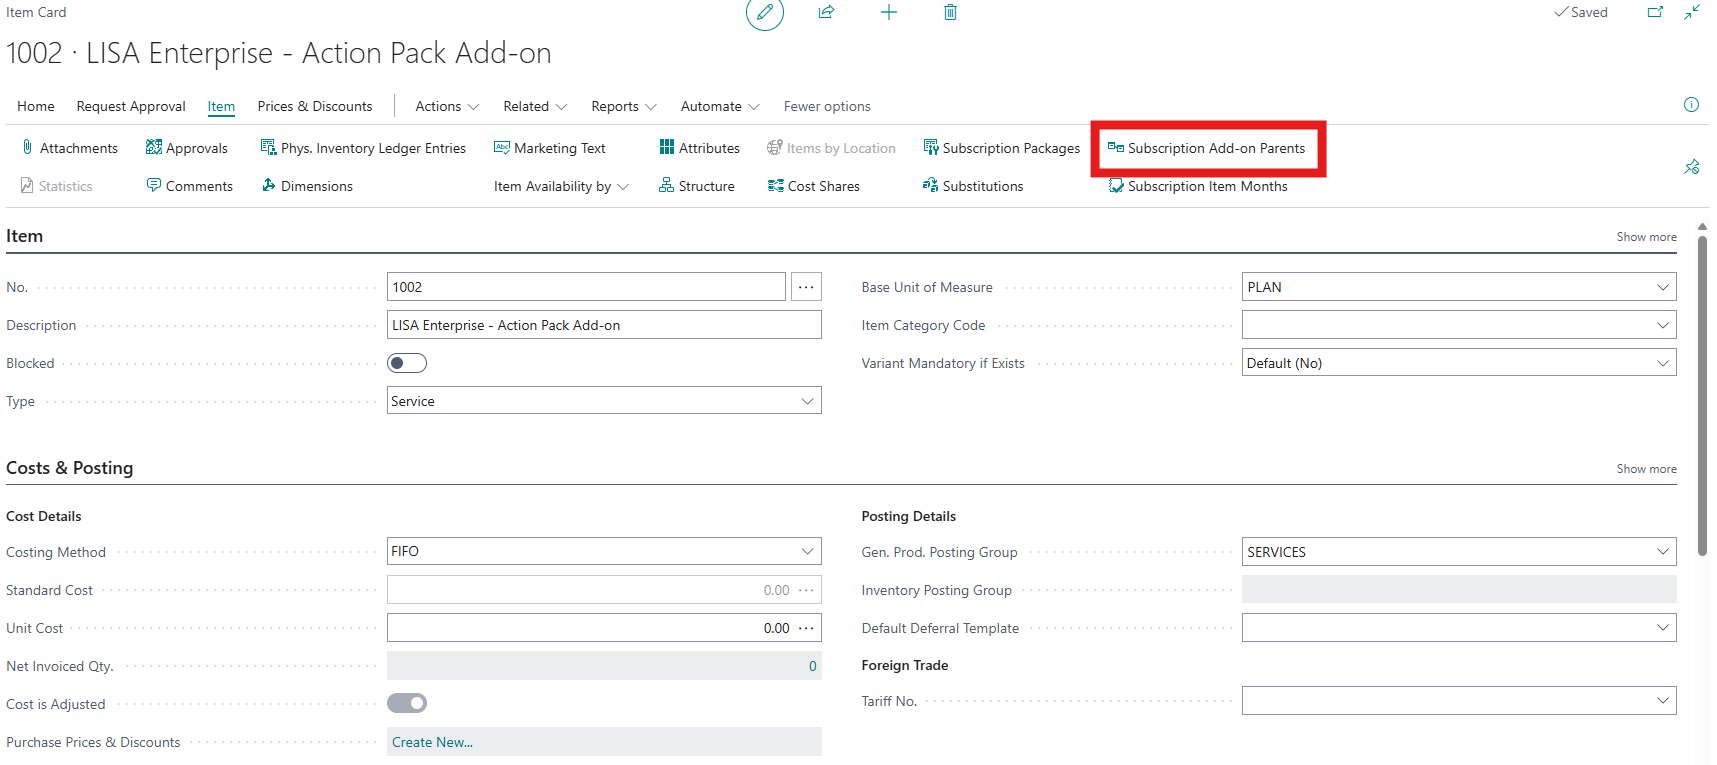
Task: Toggle the Cost is Adjusted switch
Action: [x=407, y=703]
